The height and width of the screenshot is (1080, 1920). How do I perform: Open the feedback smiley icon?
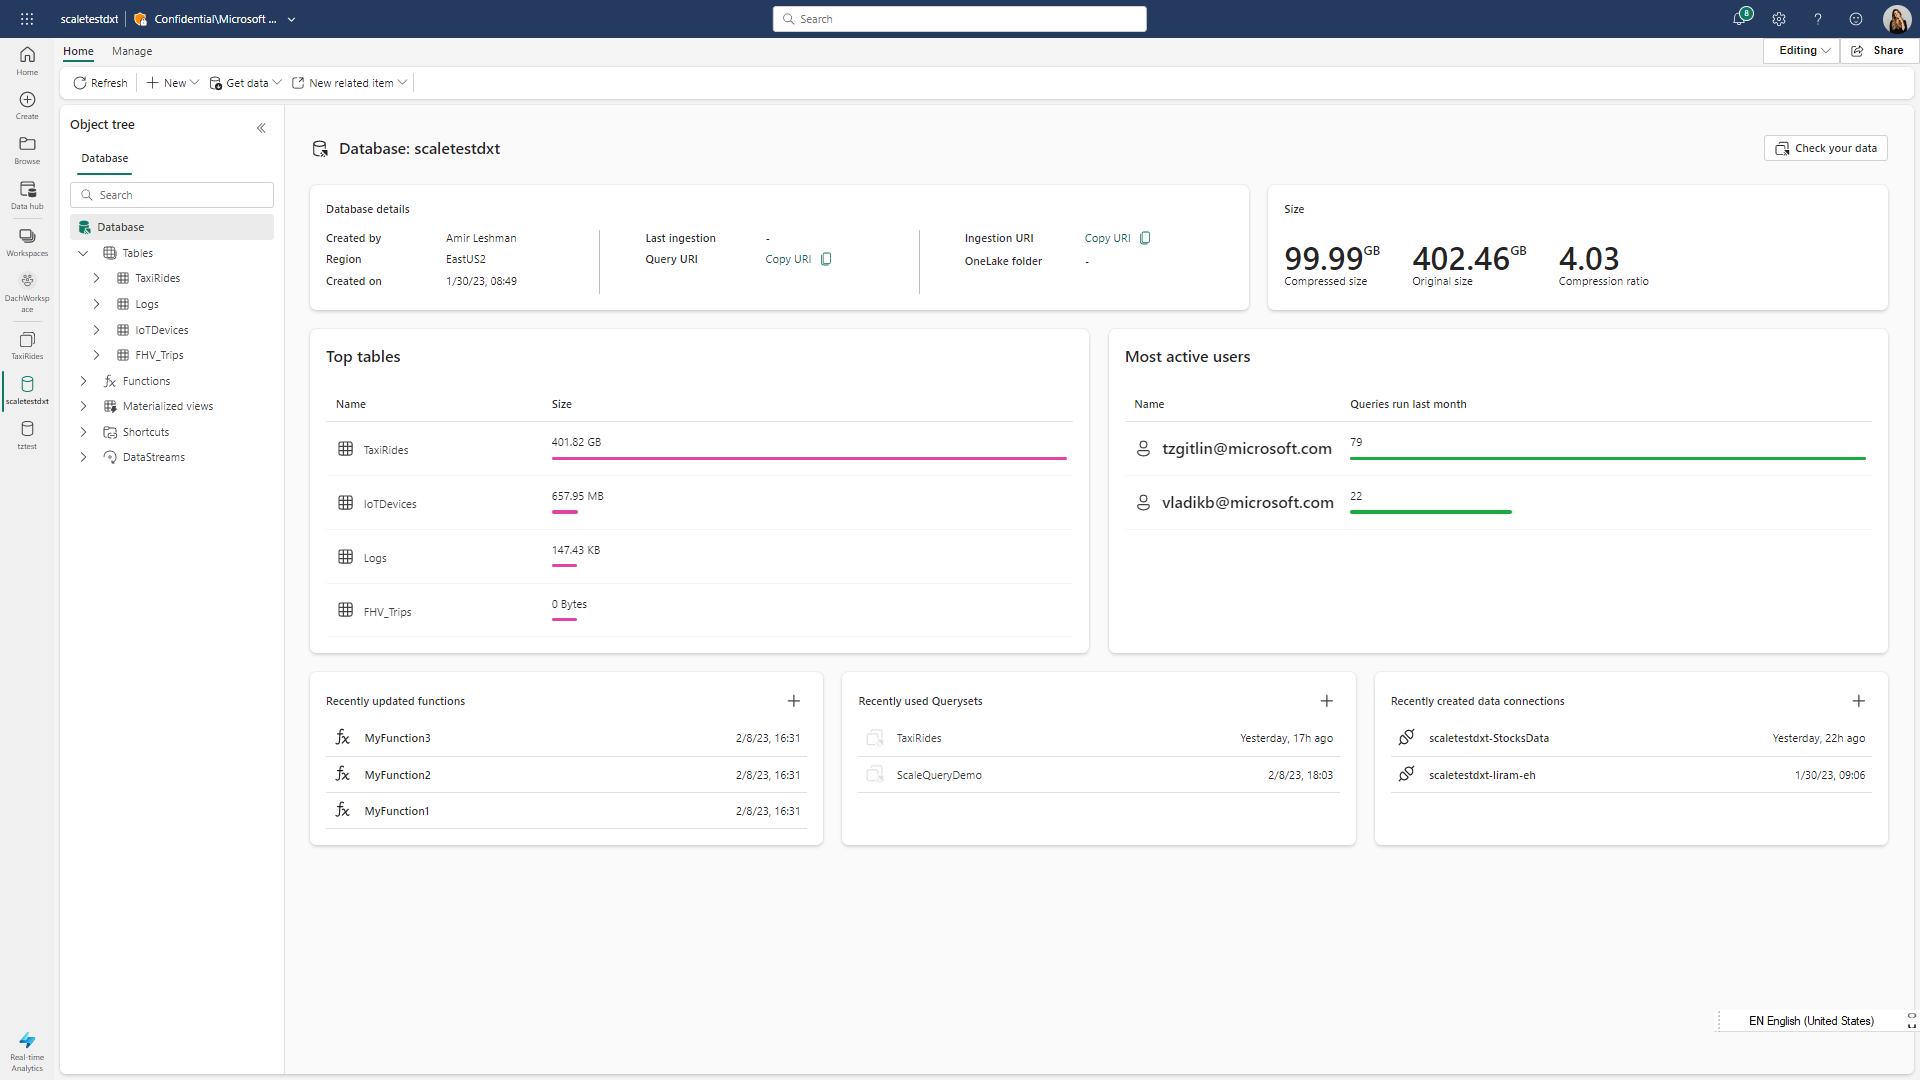pos(1855,18)
